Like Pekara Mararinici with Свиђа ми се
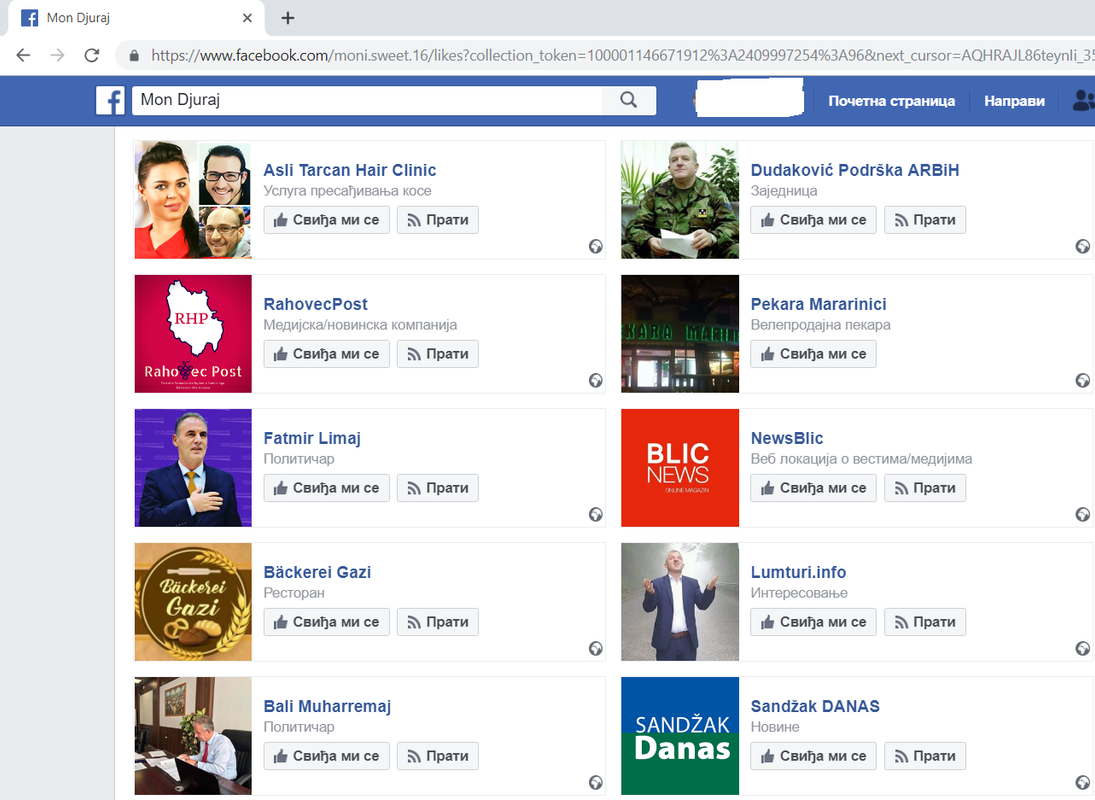 (813, 354)
